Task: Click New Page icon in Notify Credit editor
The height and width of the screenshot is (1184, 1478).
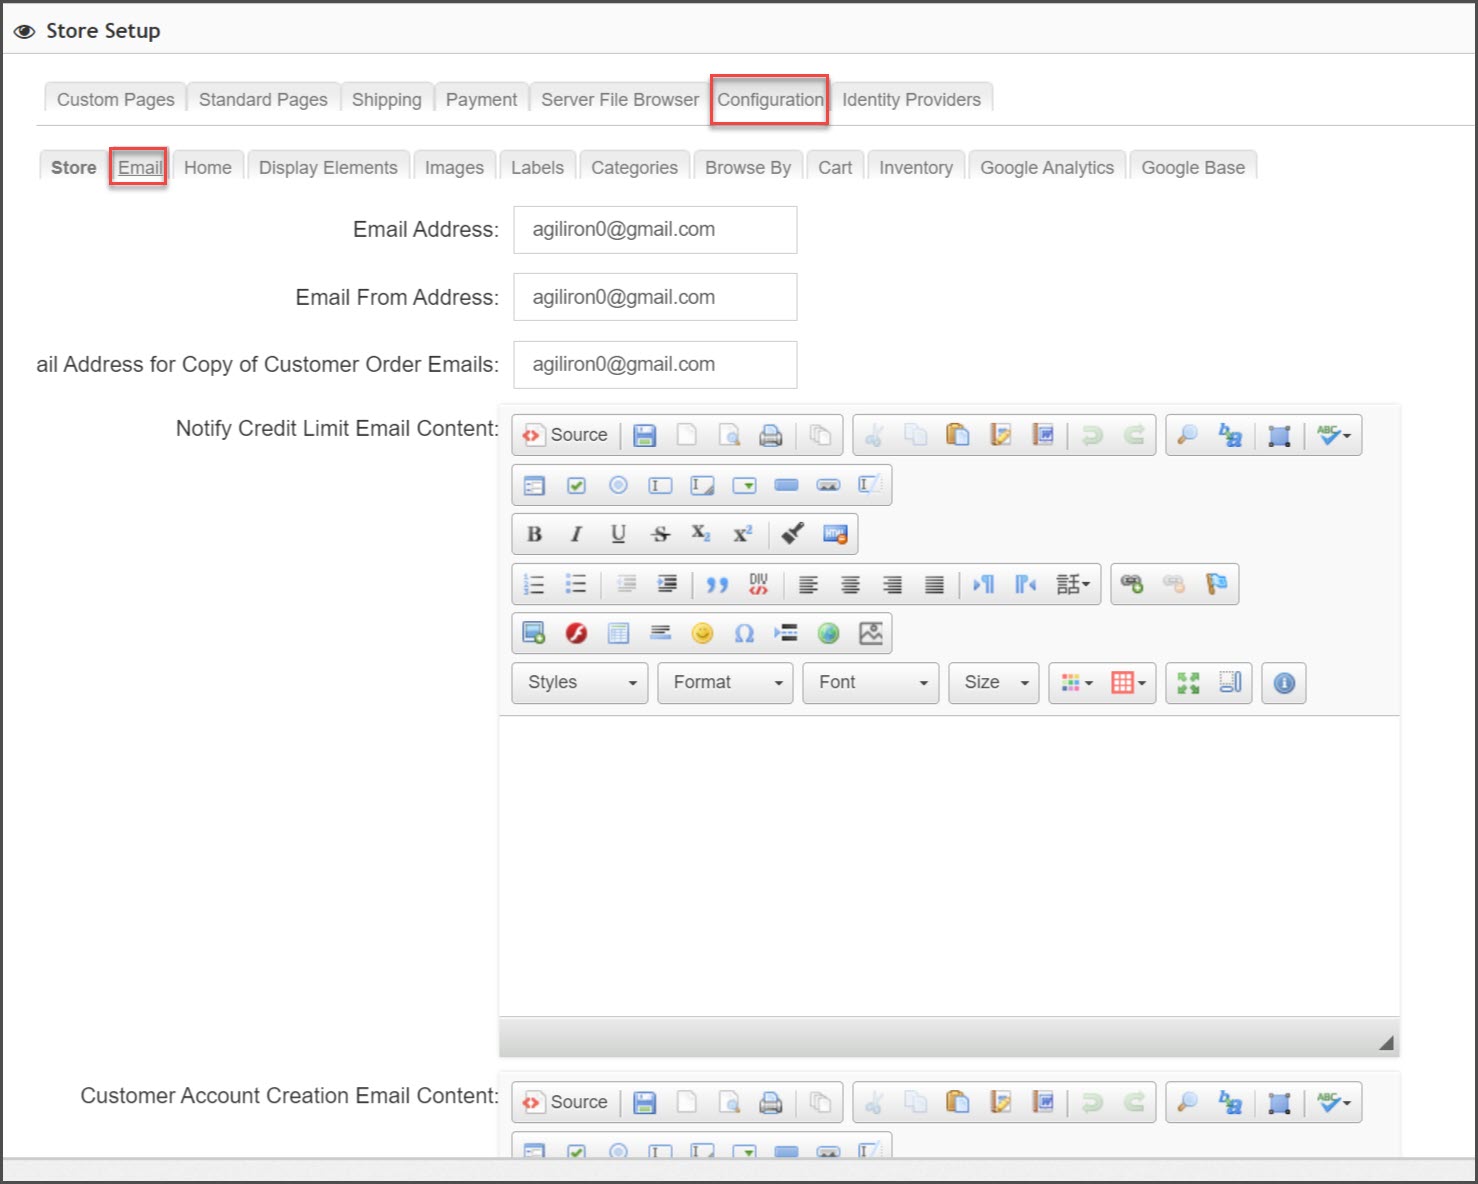Action: (x=687, y=435)
